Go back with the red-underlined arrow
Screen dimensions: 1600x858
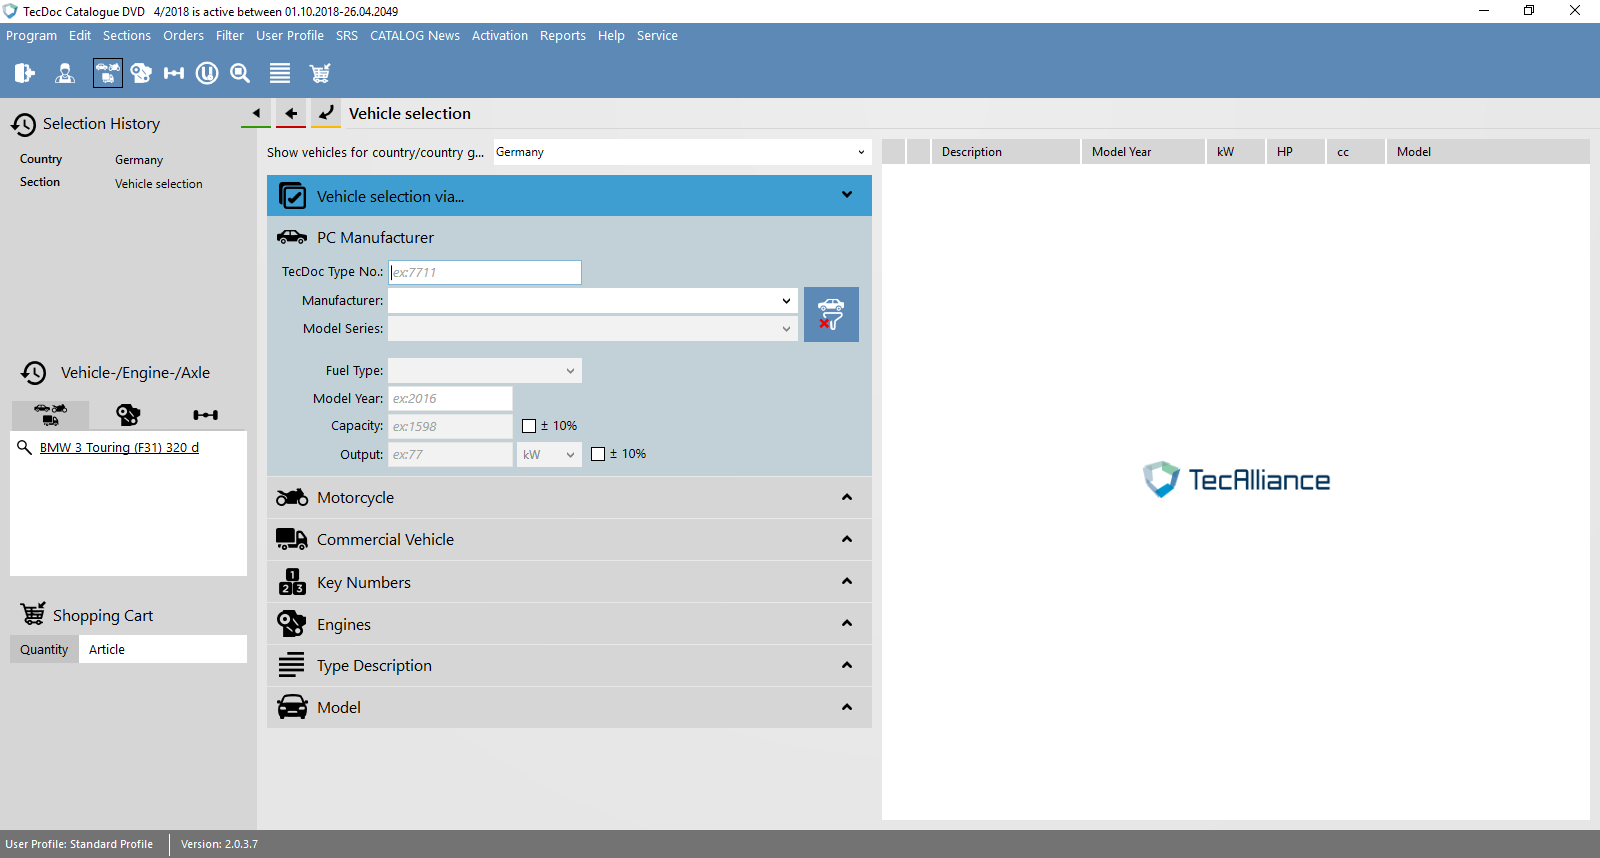click(x=291, y=113)
